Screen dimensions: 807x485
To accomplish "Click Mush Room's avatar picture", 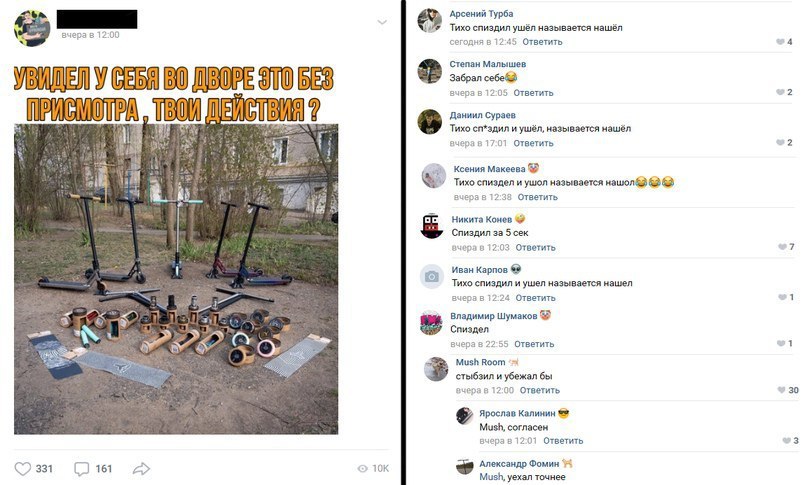I will 436,369.
